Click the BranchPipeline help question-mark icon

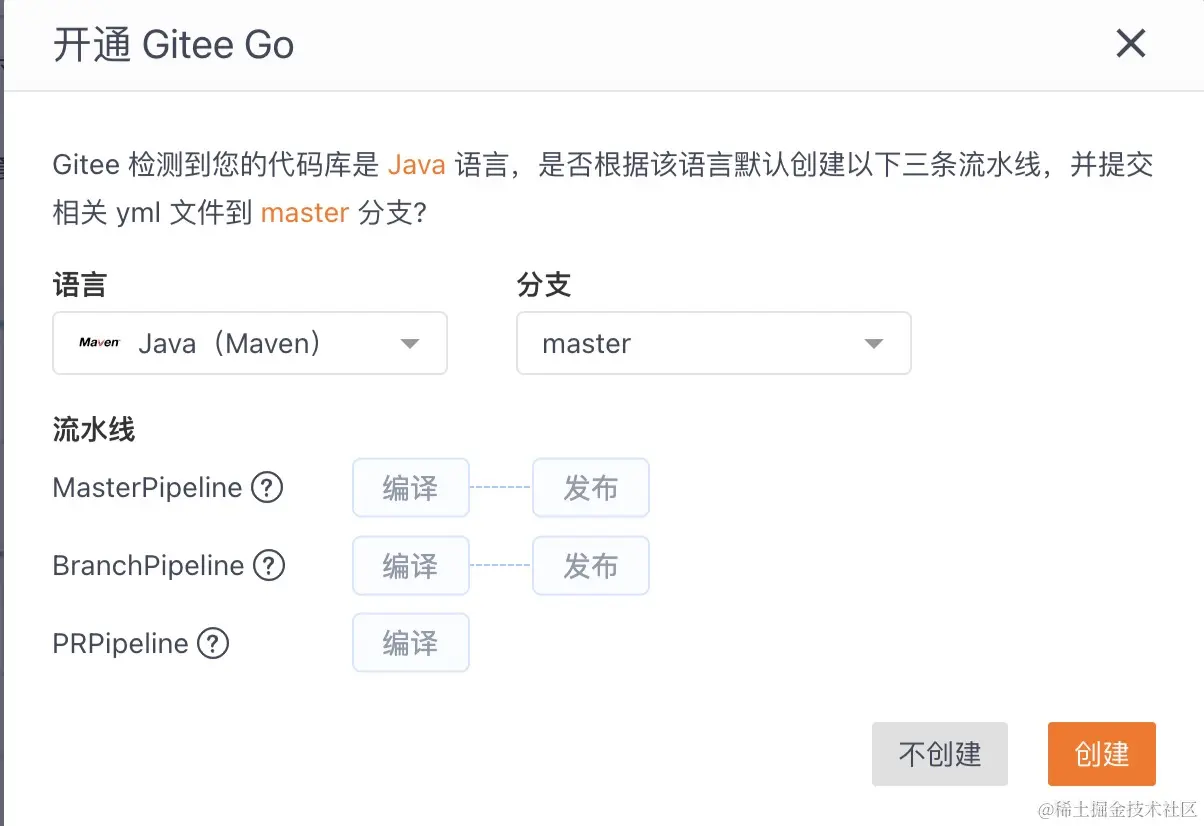pyautogui.click(x=269, y=566)
